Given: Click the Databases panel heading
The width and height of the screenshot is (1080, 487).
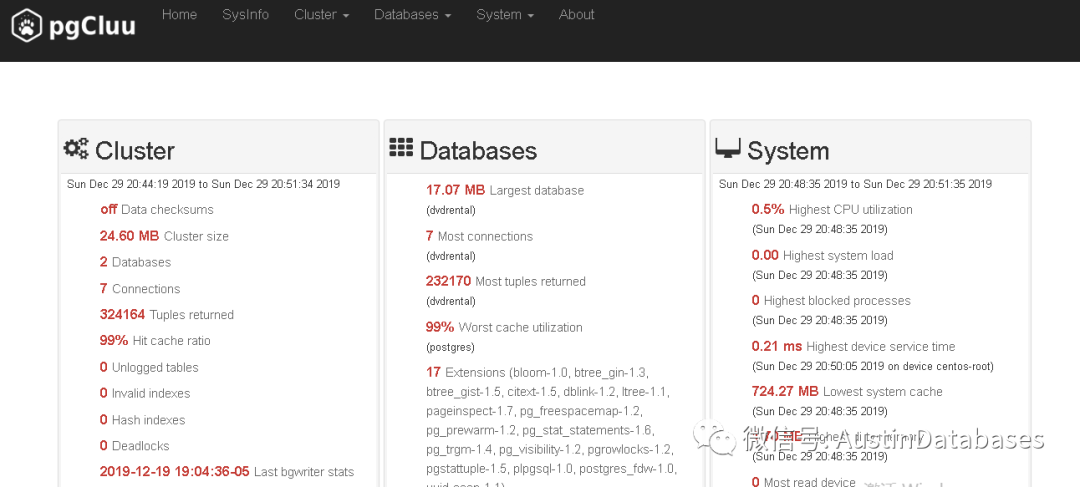Looking at the screenshot, I should point(478,151).
